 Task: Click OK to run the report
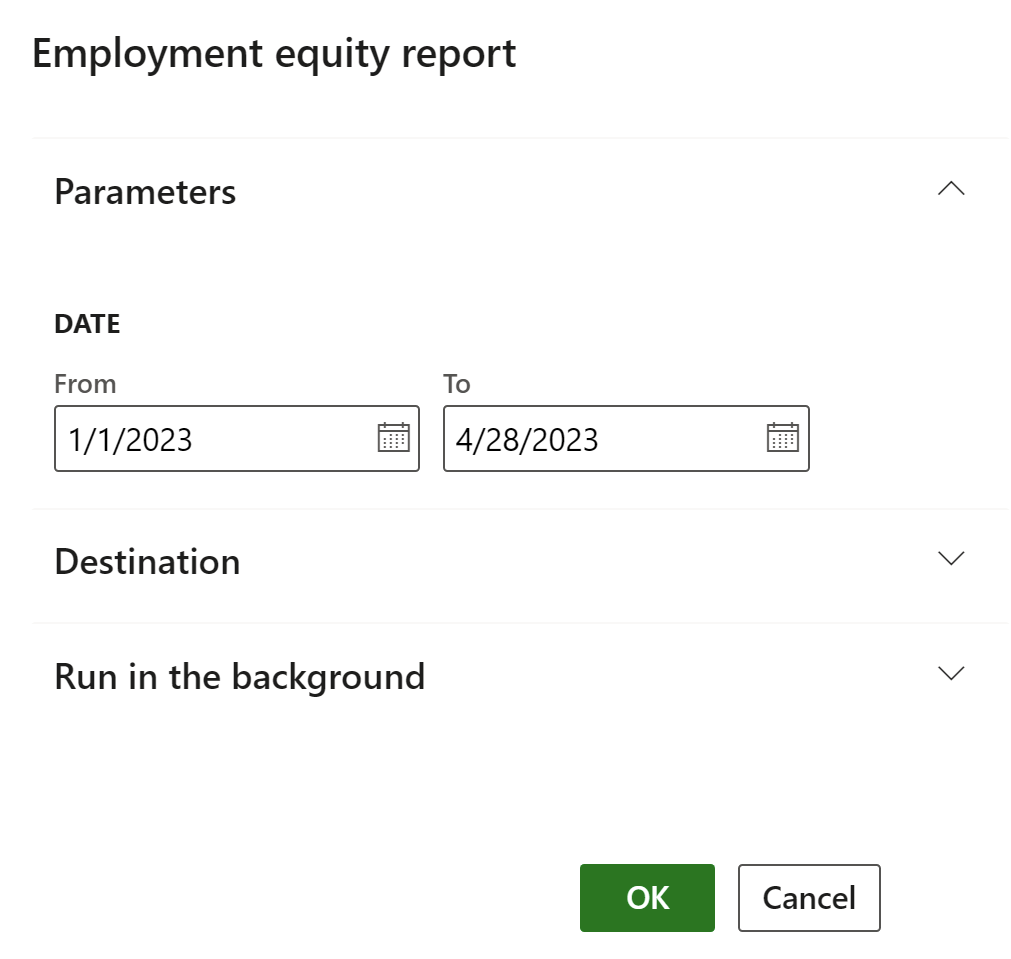point(646,897)
